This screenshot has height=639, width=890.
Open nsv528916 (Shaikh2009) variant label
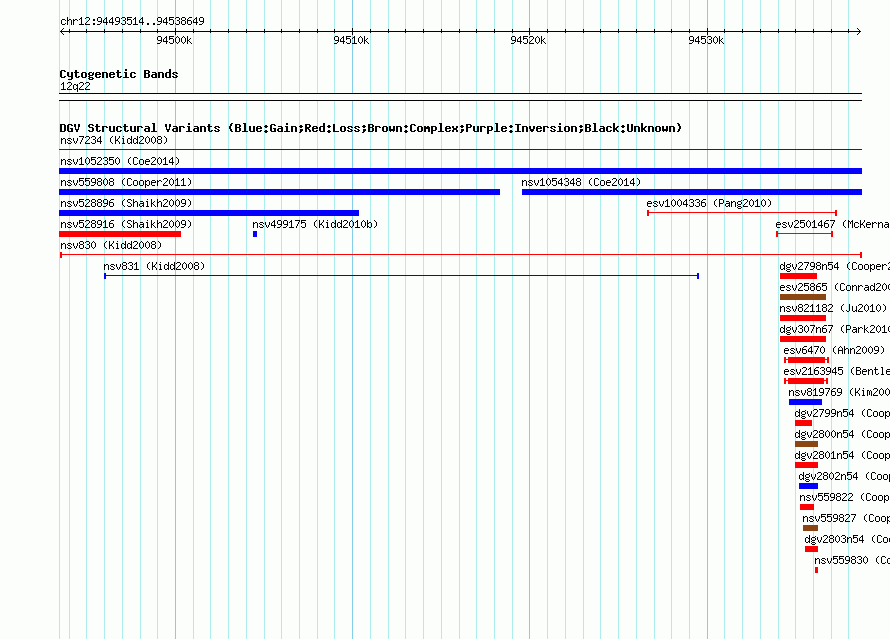[x=126, y=224]
